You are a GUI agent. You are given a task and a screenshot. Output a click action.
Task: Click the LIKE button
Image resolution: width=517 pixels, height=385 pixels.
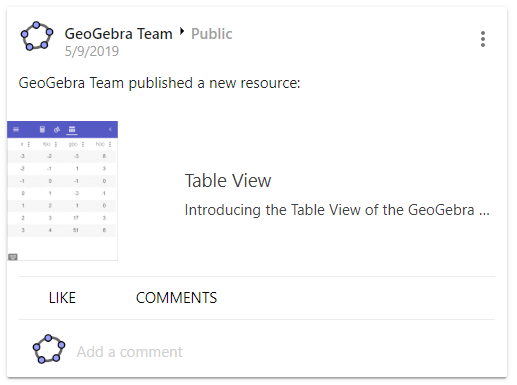(x=62, y=298)
